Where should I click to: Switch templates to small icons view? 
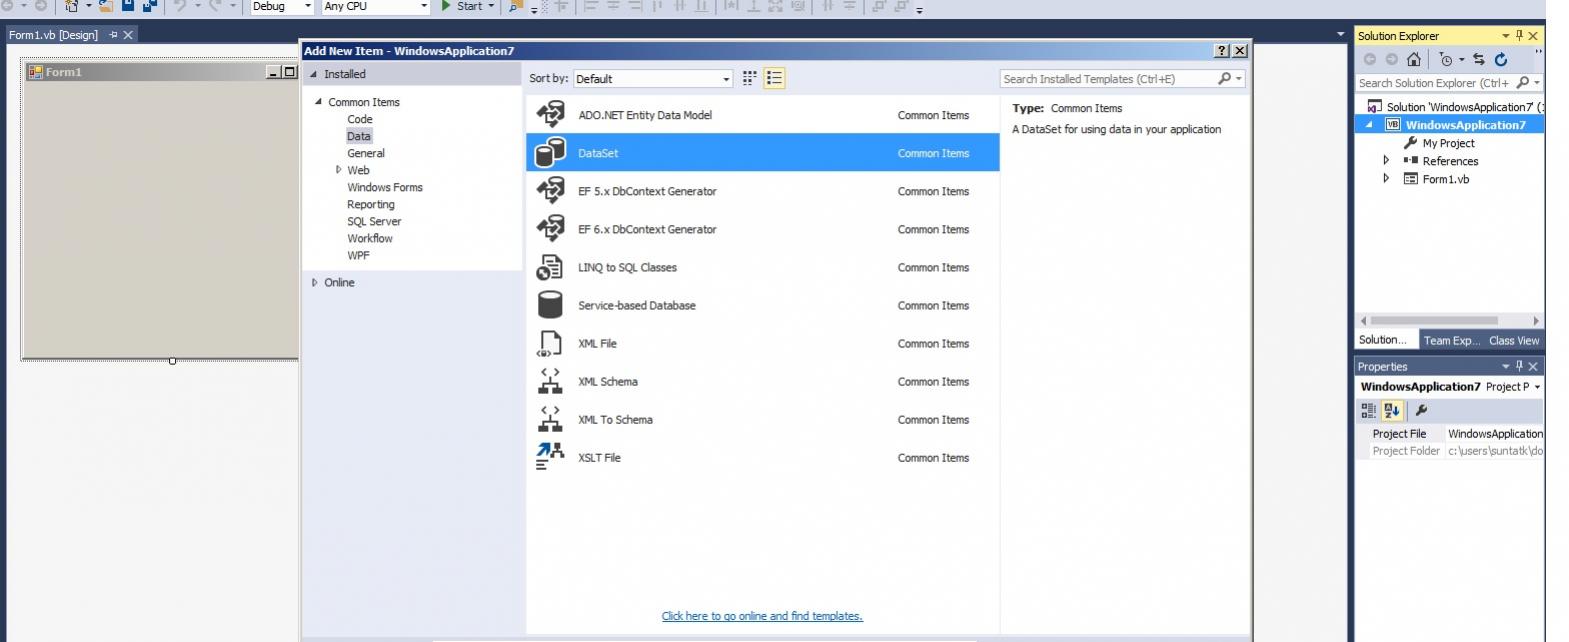[x=749, y=78]
